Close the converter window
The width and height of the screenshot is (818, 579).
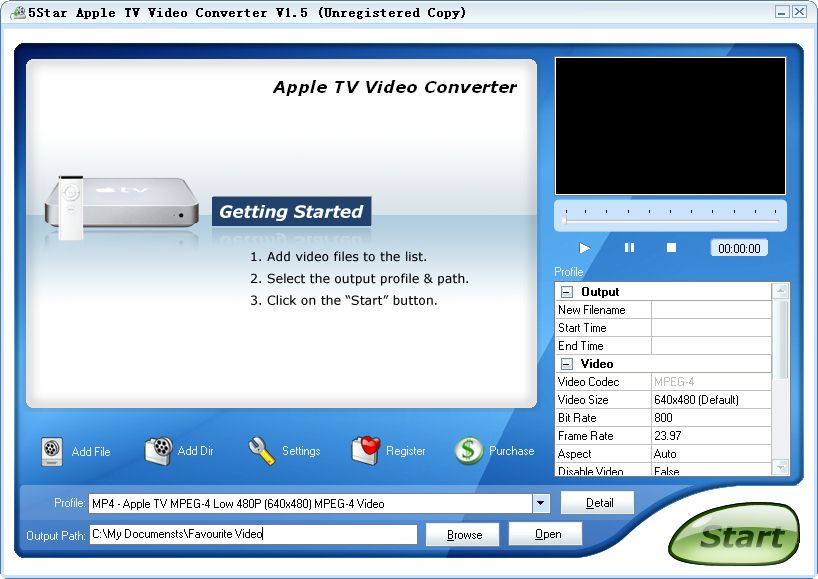pyautogui.click(x=799, y=12)
